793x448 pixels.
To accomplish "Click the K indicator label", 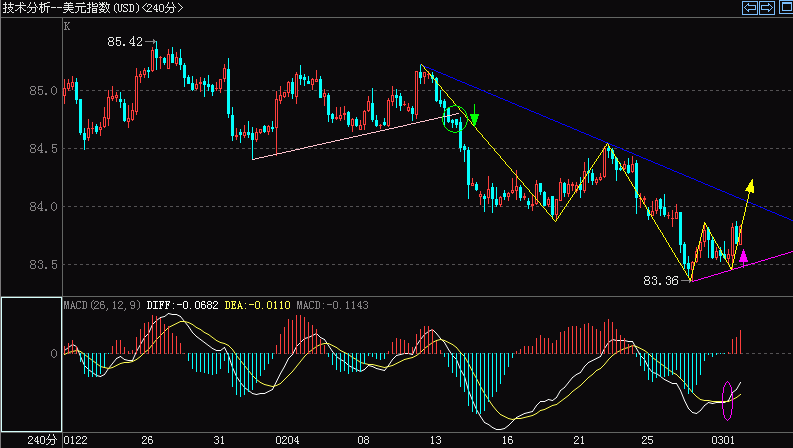I will click(x=67, y=26).
